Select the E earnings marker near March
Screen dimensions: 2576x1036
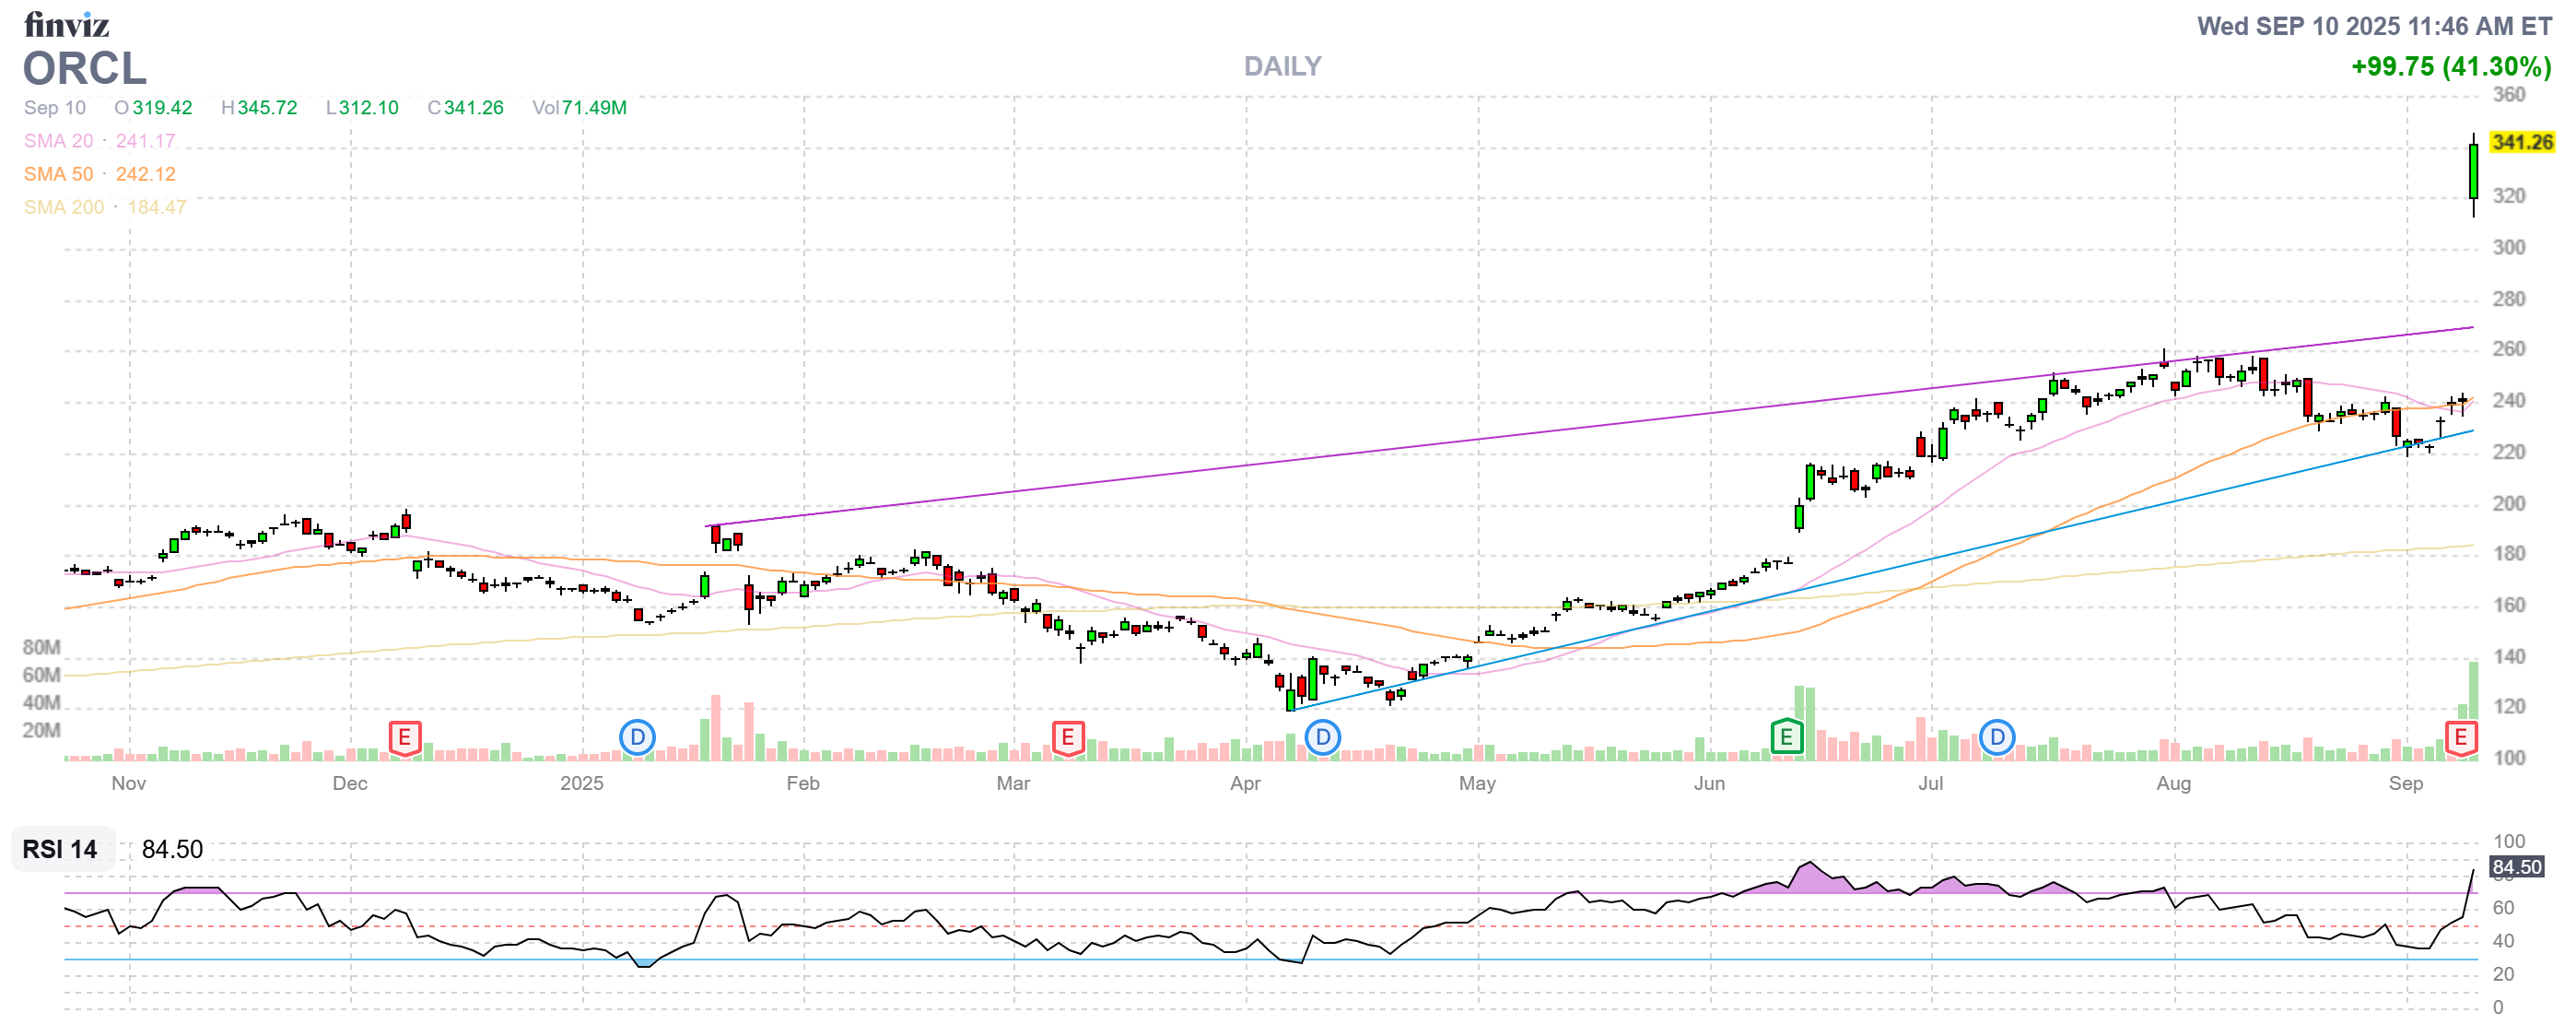coord(1069,737)
